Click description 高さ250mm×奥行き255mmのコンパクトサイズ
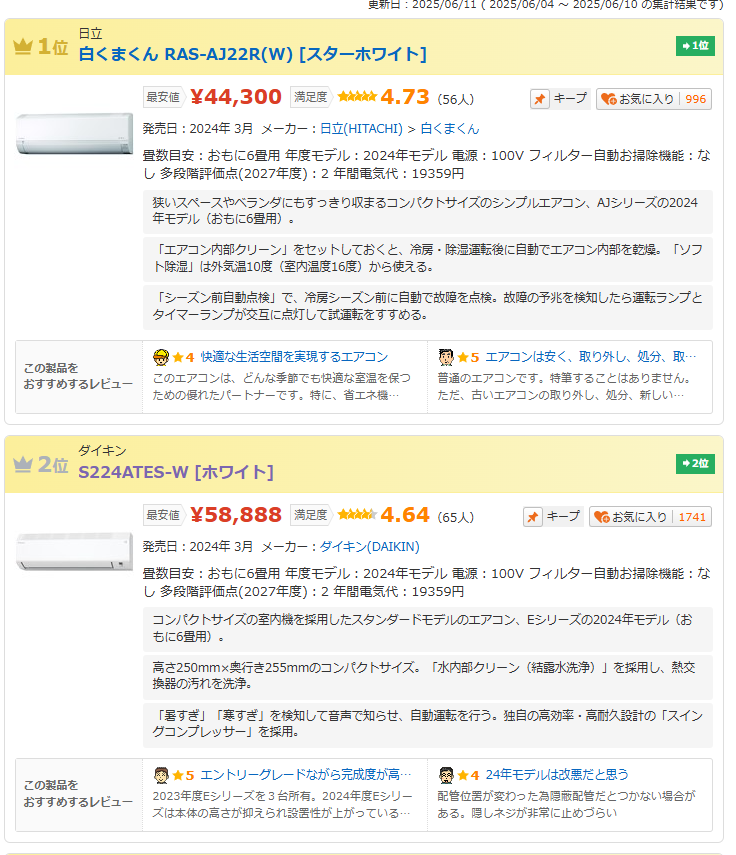This screenshot has width=736, height=855. (427, 676)
